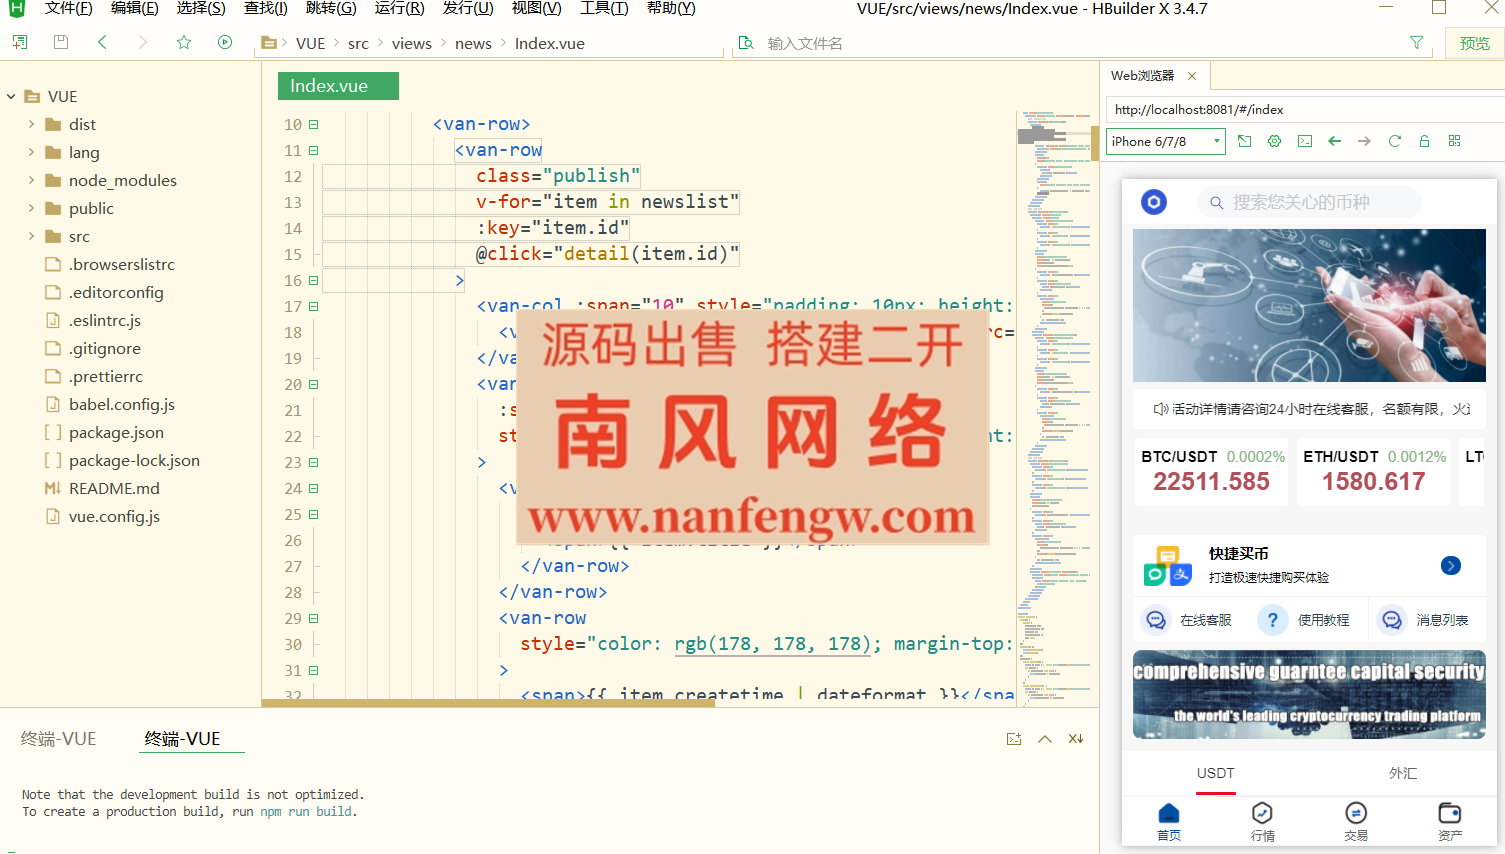Image resolution: width=1505 pixels, height=854 pixels.
Task: Click the bookmark star icon
Action: tap(184, 42)
